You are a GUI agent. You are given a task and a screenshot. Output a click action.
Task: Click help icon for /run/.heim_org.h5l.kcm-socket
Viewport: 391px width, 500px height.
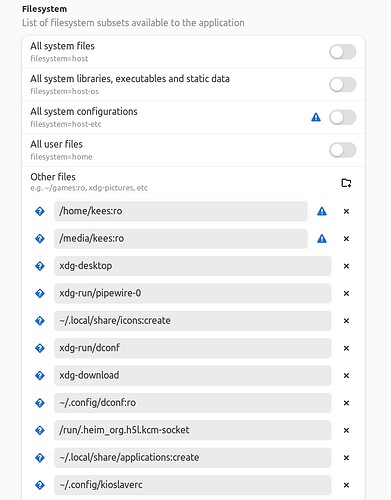[x=40, y=430]
